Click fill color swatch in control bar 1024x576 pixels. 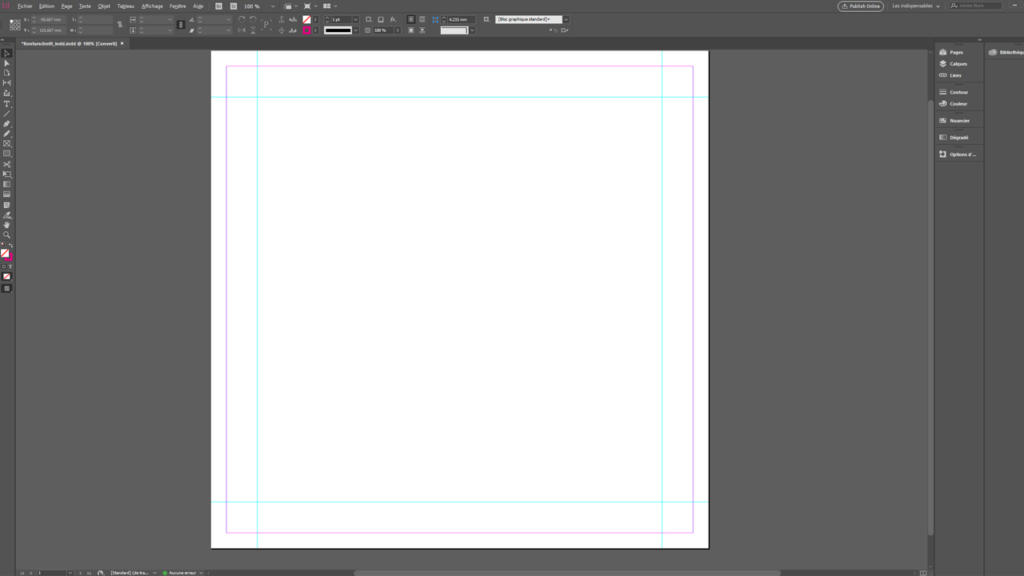tap(306, 20)
